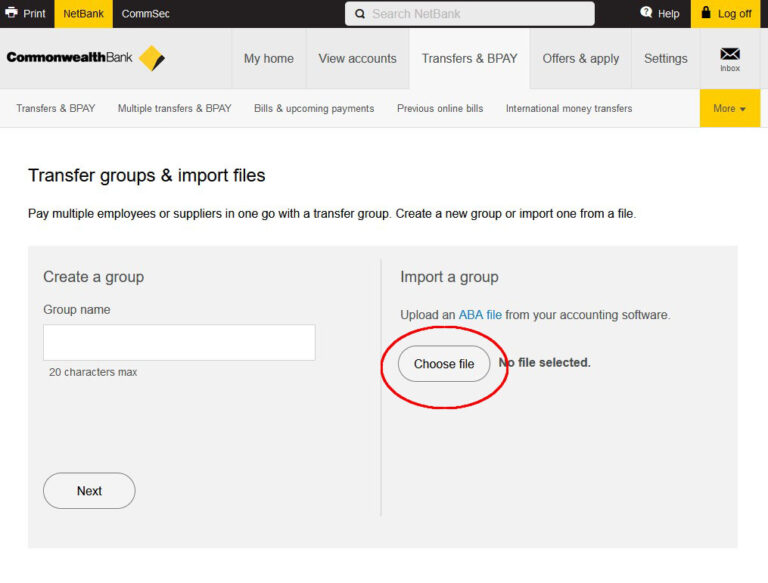Screen dimensions: 768x583
Task: Switch to the CommSec tab
Action: coord(146,14)
